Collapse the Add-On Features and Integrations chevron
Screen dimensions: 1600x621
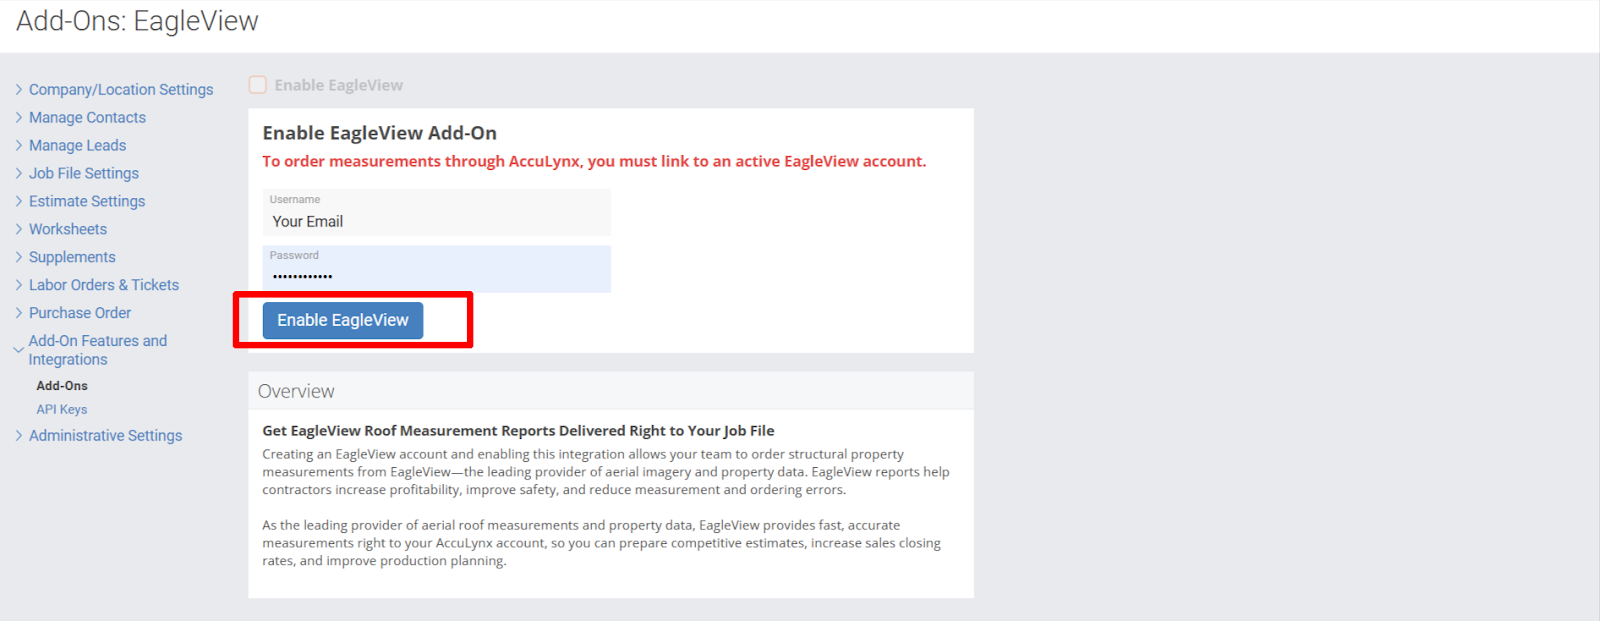(x=19, y=350)
